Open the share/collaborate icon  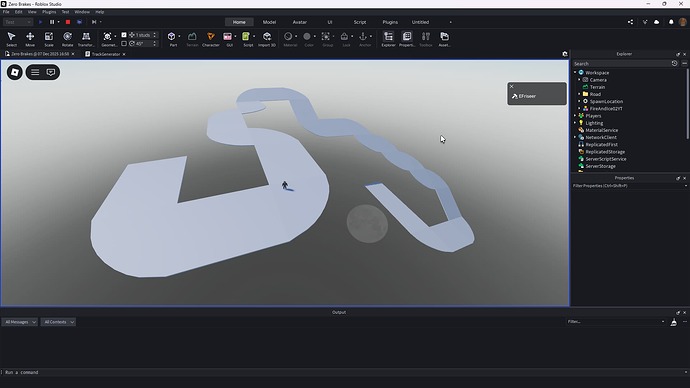point(631,22)
